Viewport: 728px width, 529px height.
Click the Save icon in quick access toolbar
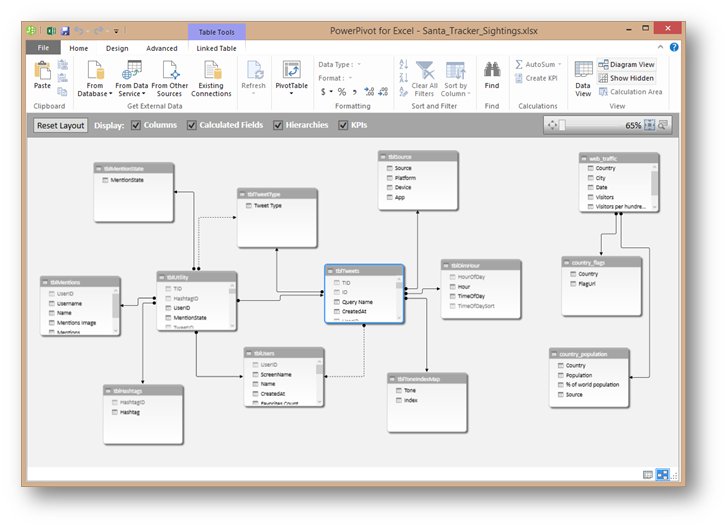tap(65, 31)
